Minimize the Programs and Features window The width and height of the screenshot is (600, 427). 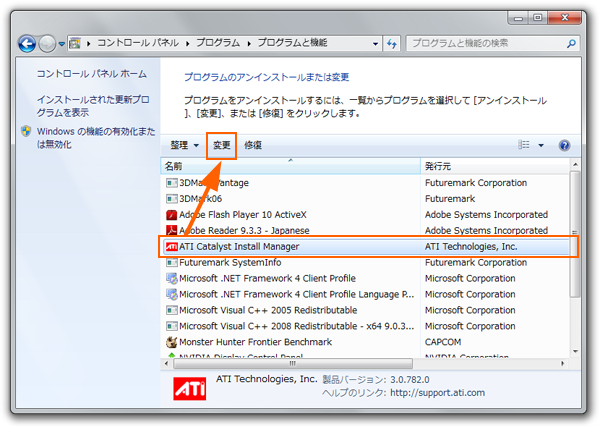[519, 18]
